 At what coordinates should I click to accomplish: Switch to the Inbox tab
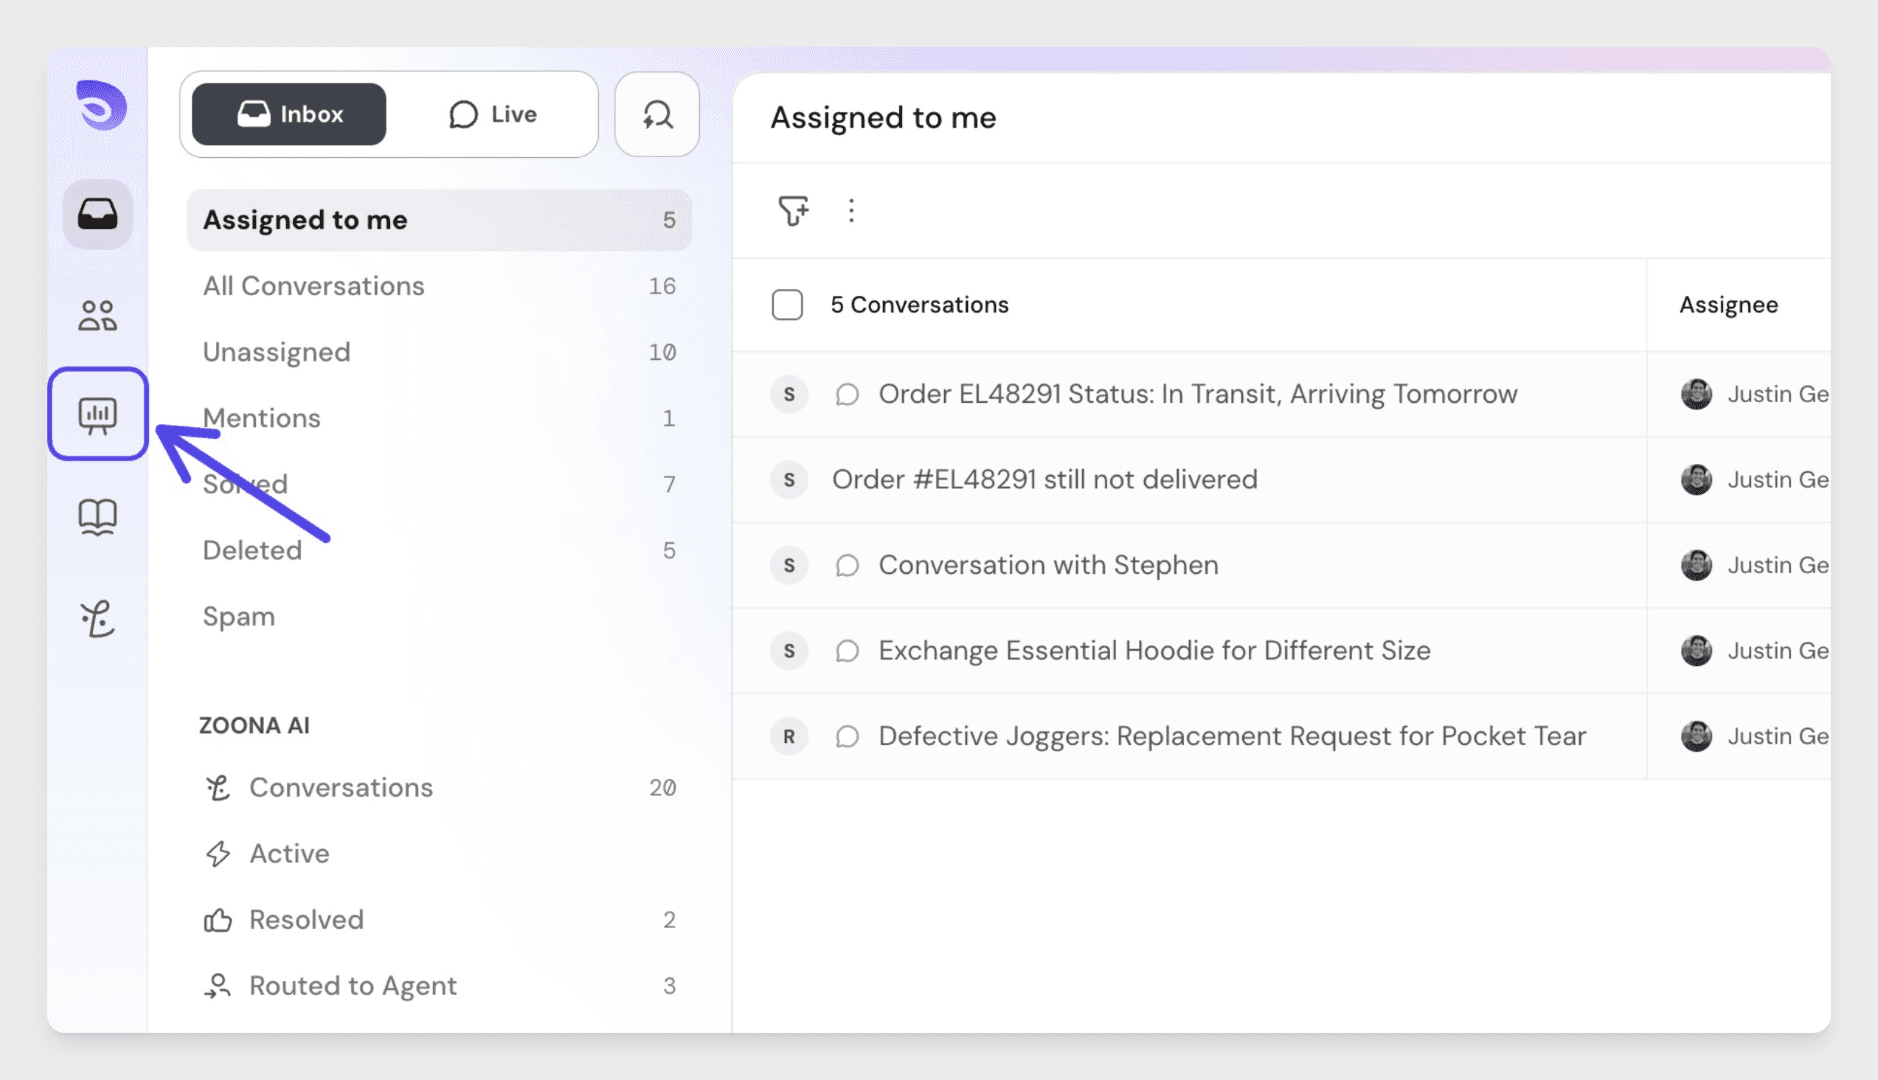pos(289,115)
